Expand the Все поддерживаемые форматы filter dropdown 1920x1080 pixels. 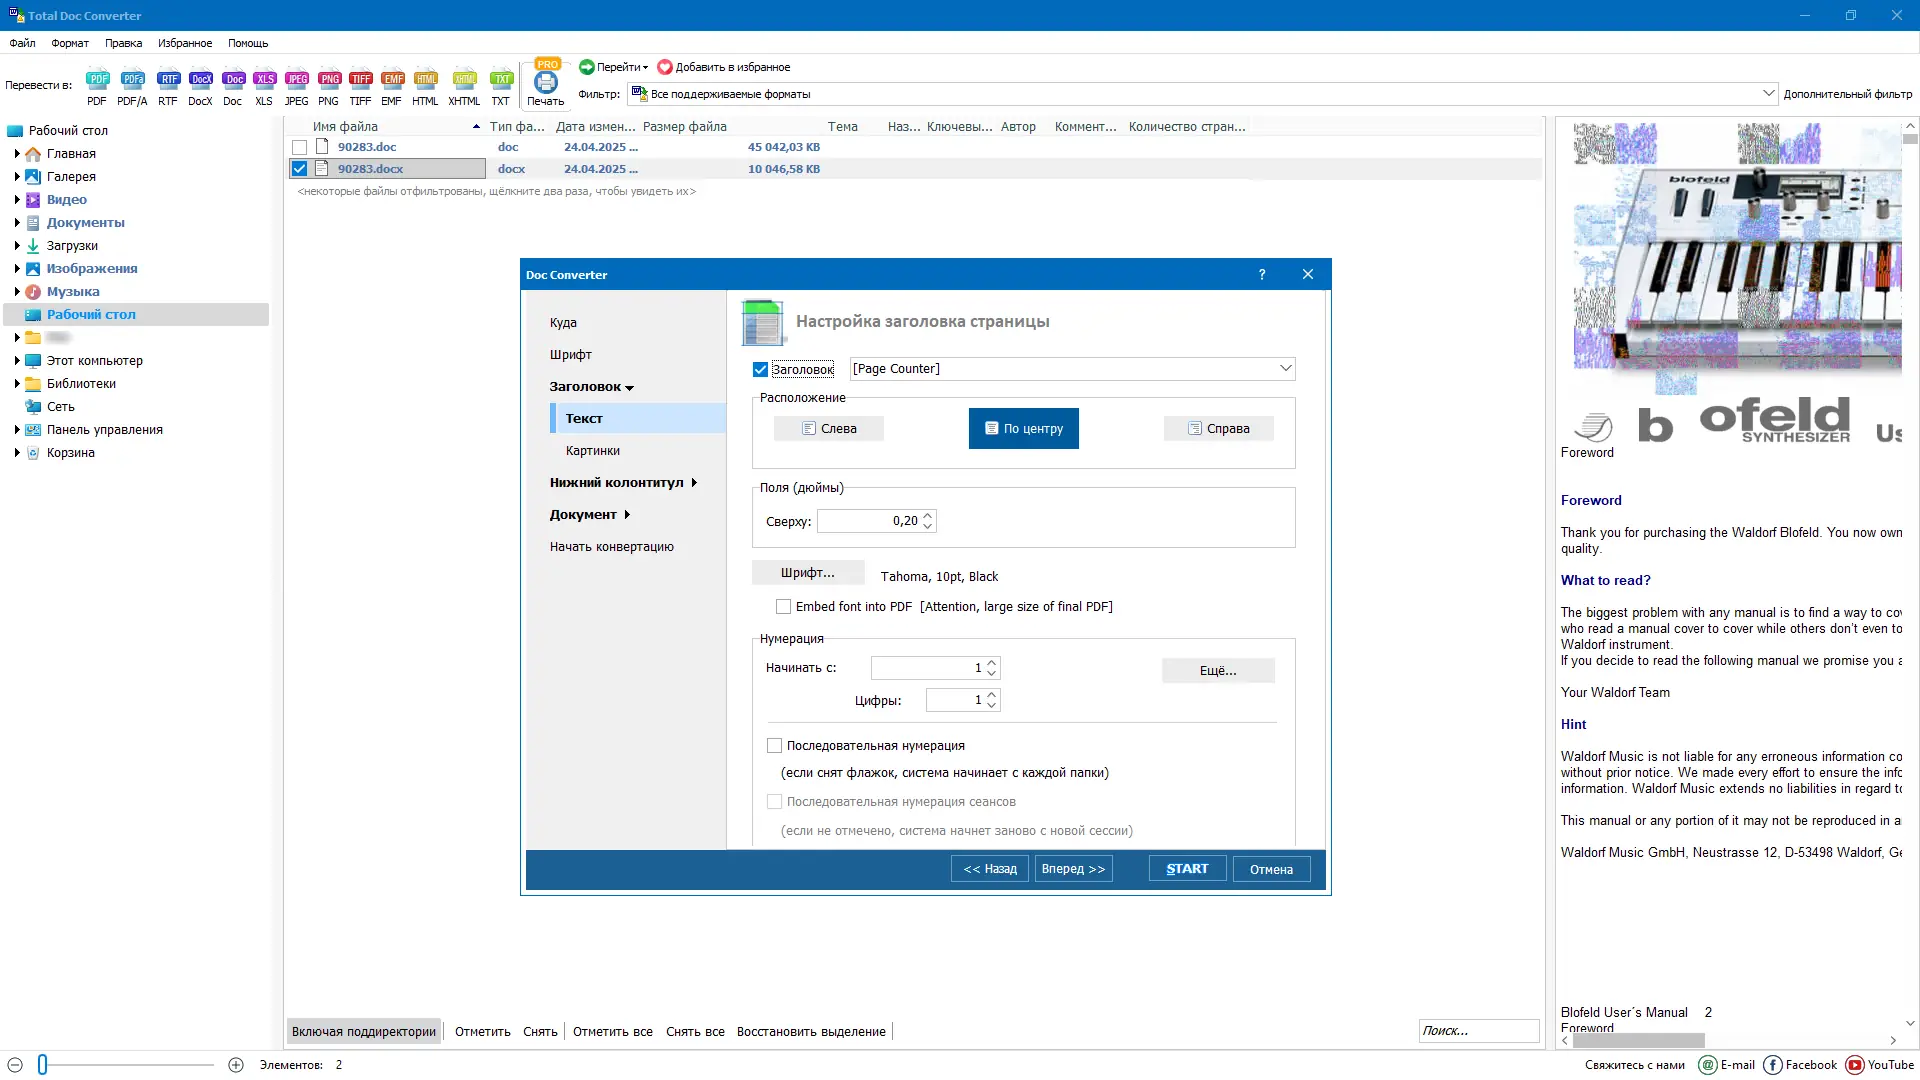[x=1768, y=94]
